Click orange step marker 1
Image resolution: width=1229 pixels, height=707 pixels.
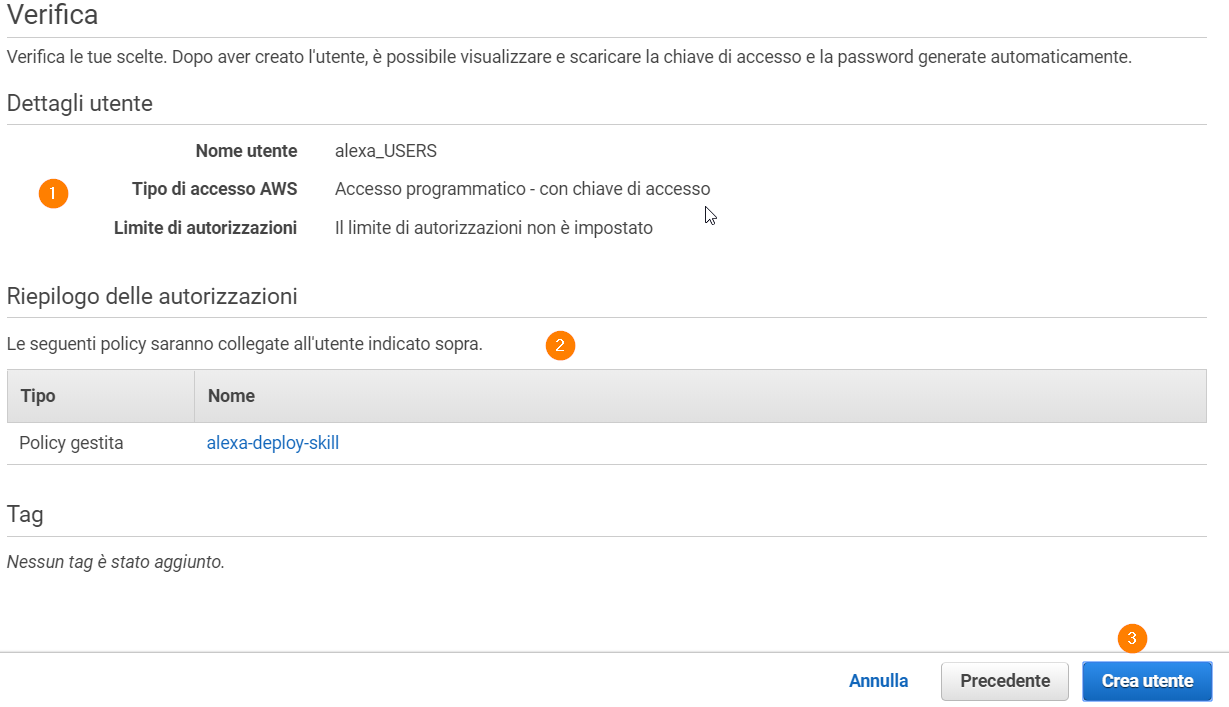pyautogui.click(x=53, y=192)
